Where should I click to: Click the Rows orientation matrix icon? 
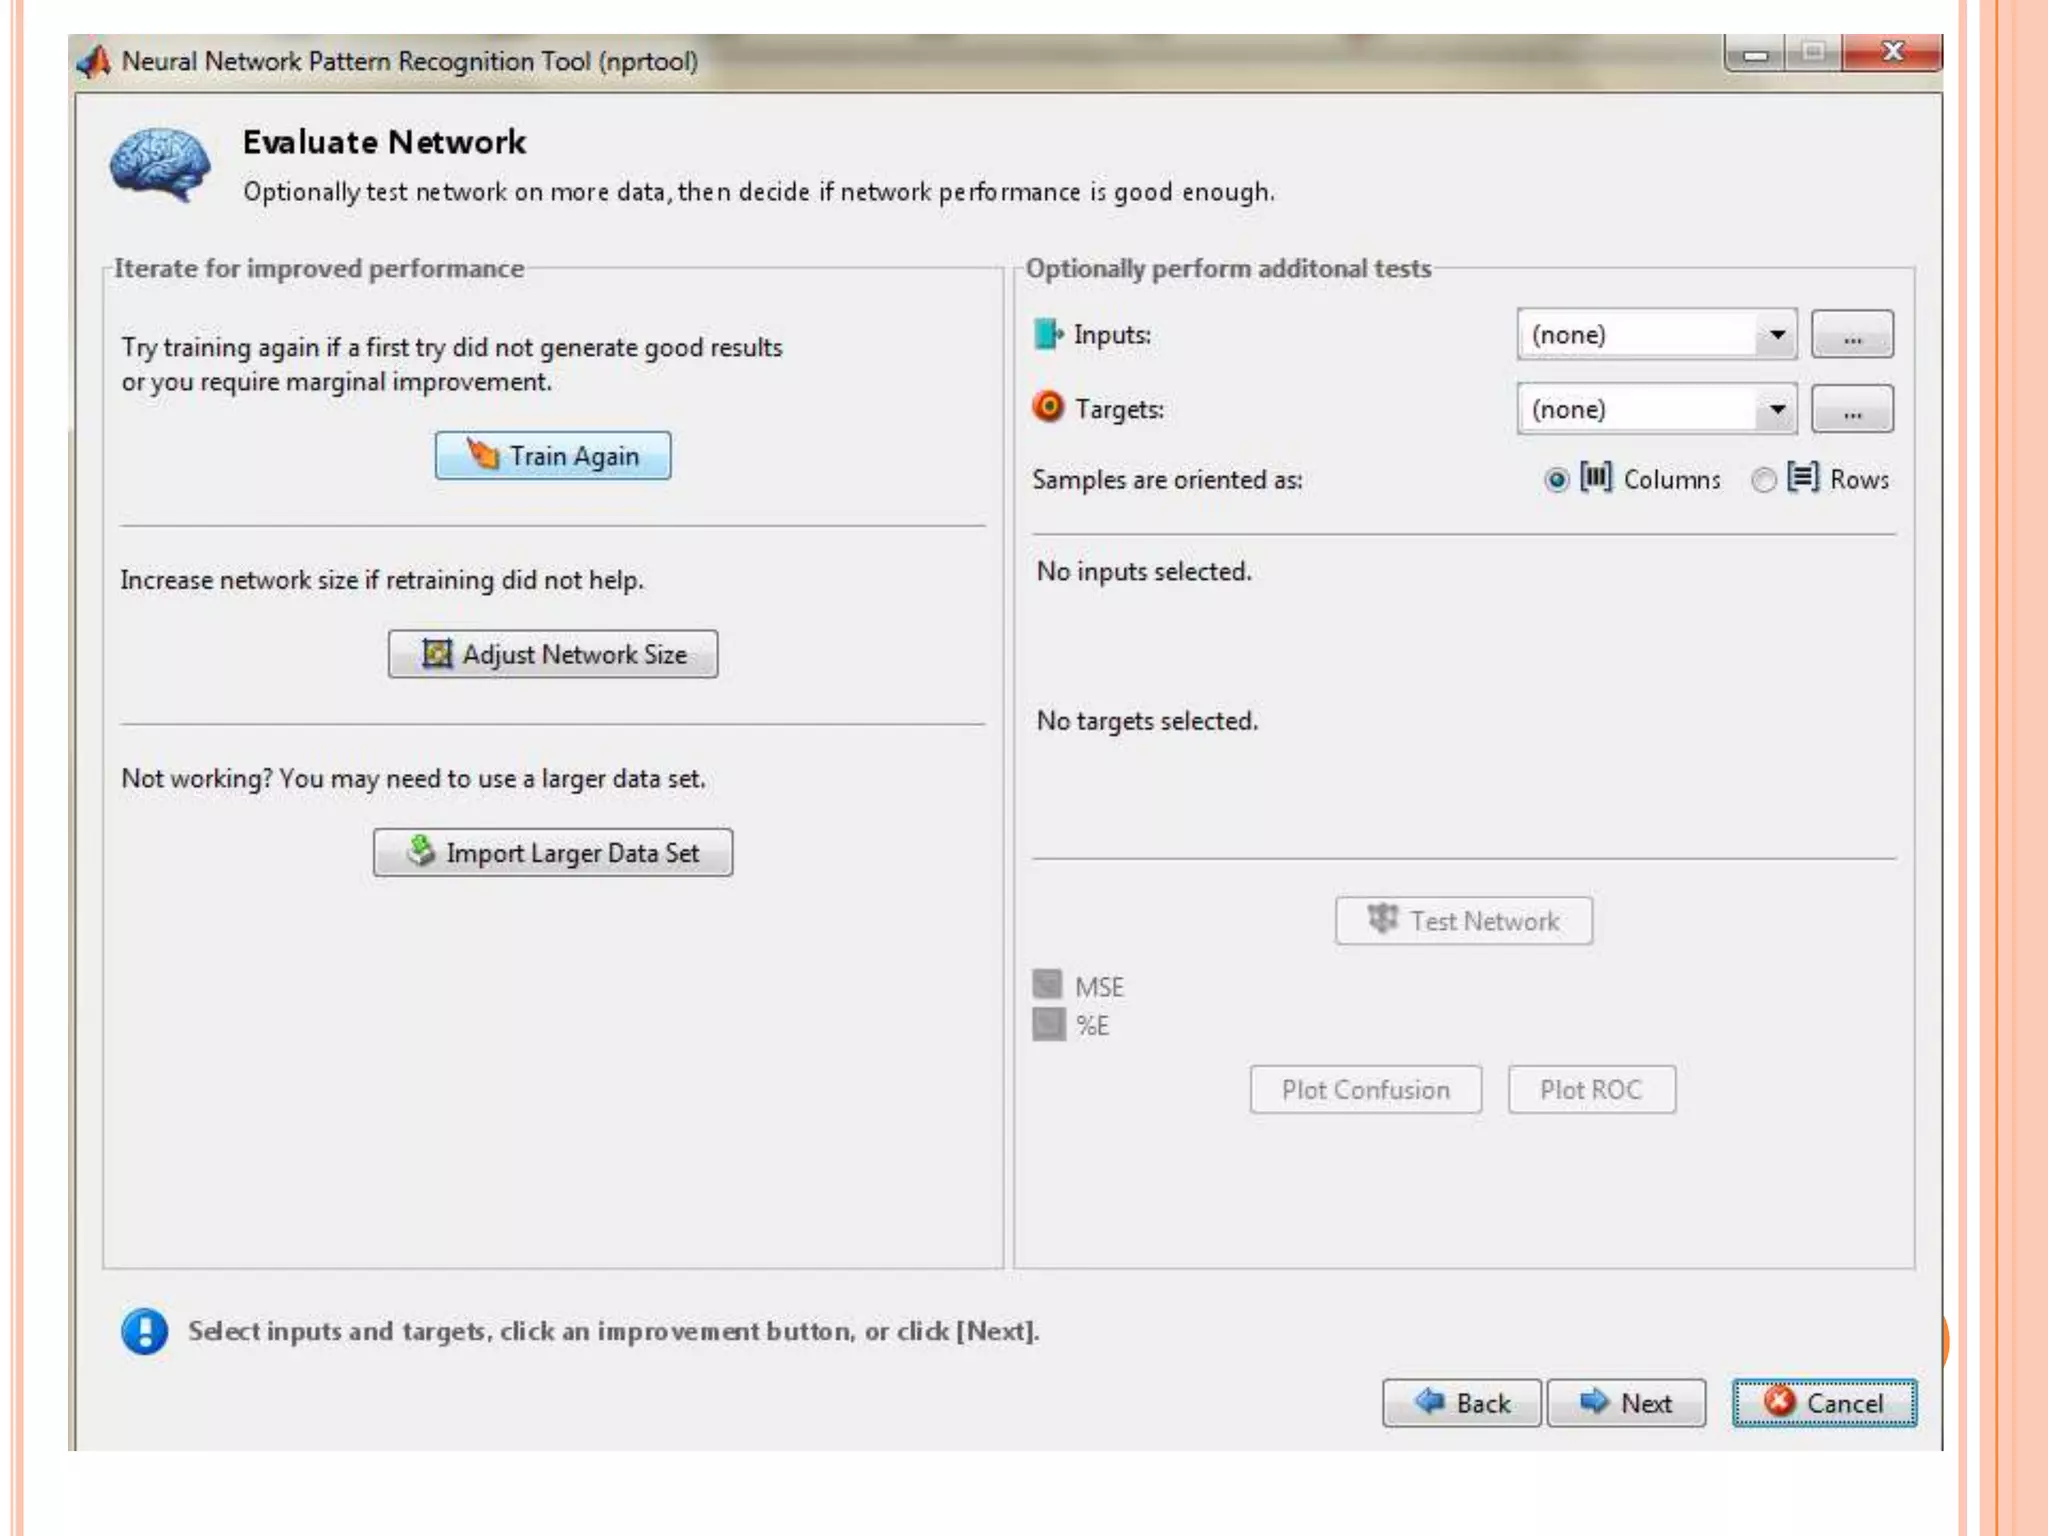(x=1803, y=478)
